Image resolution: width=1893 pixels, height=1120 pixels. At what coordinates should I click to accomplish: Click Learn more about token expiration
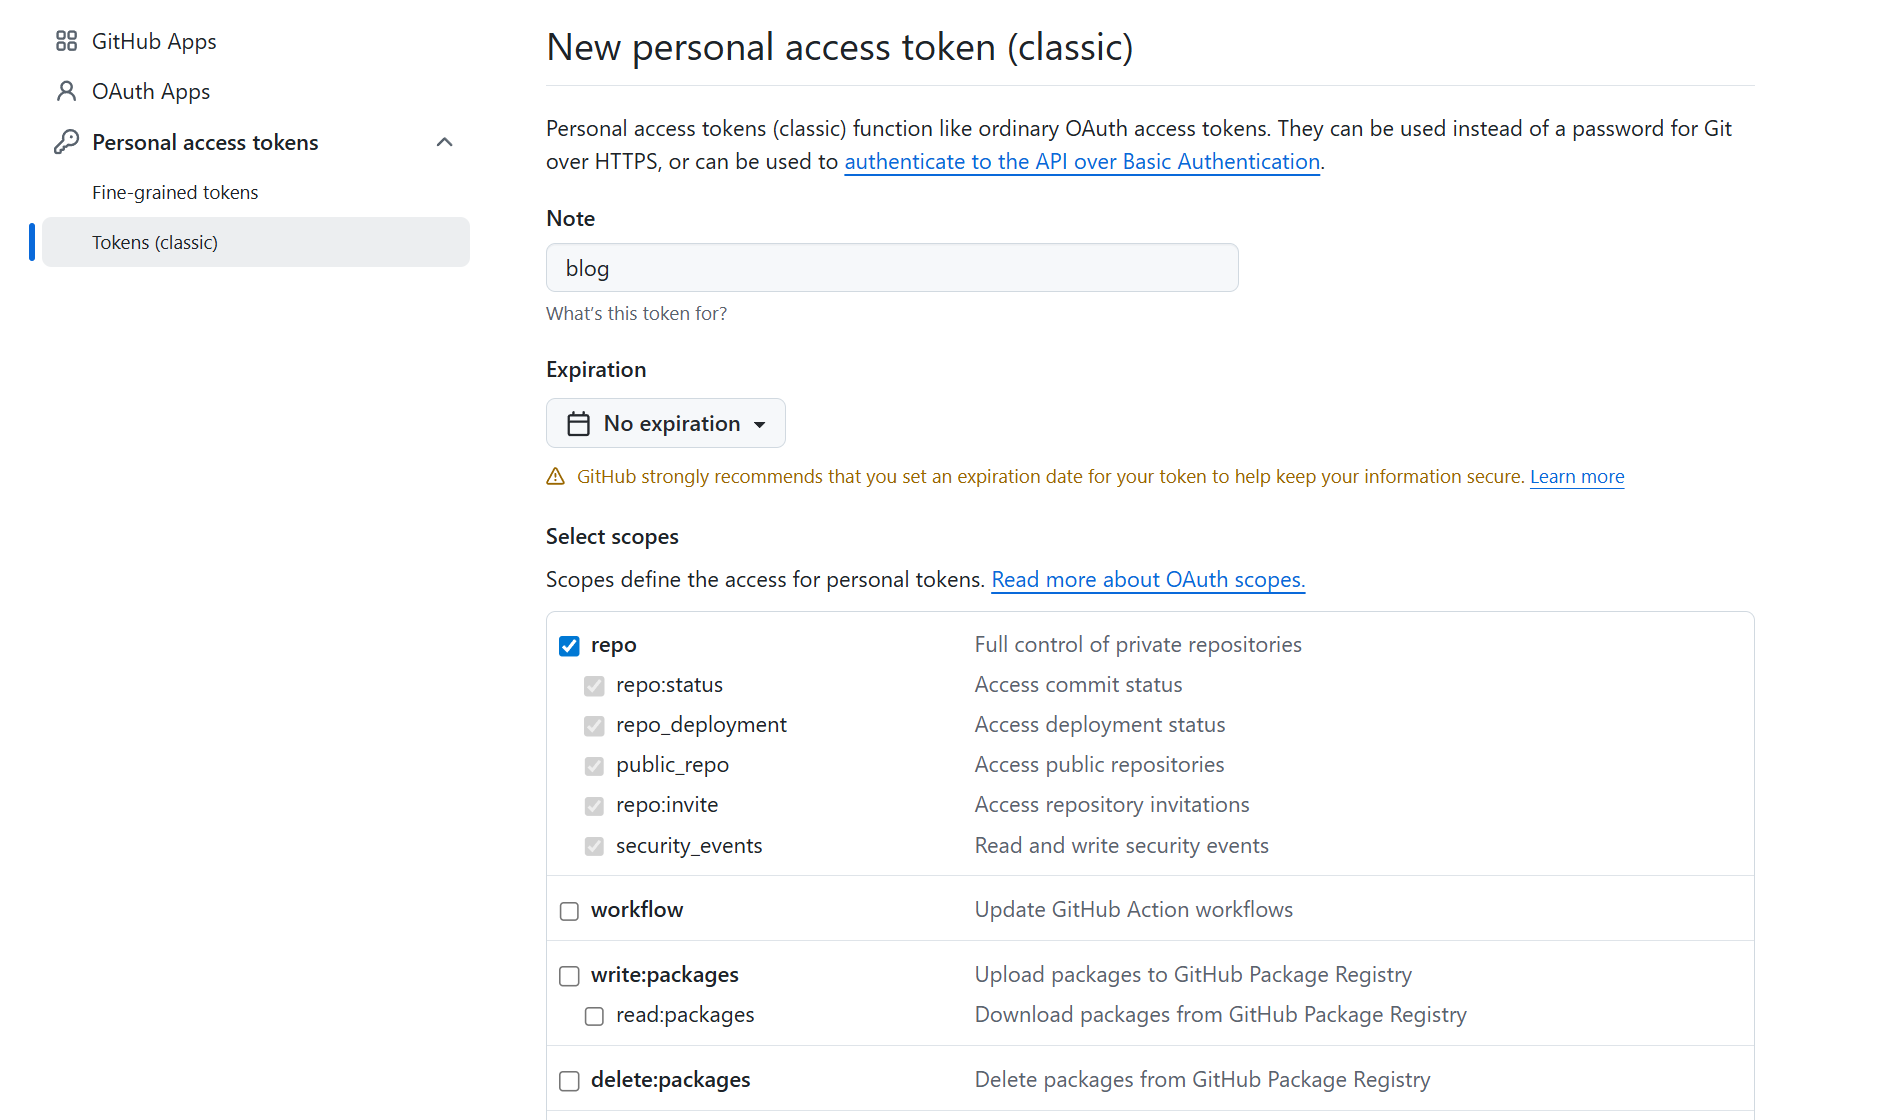coord(1577,477)
